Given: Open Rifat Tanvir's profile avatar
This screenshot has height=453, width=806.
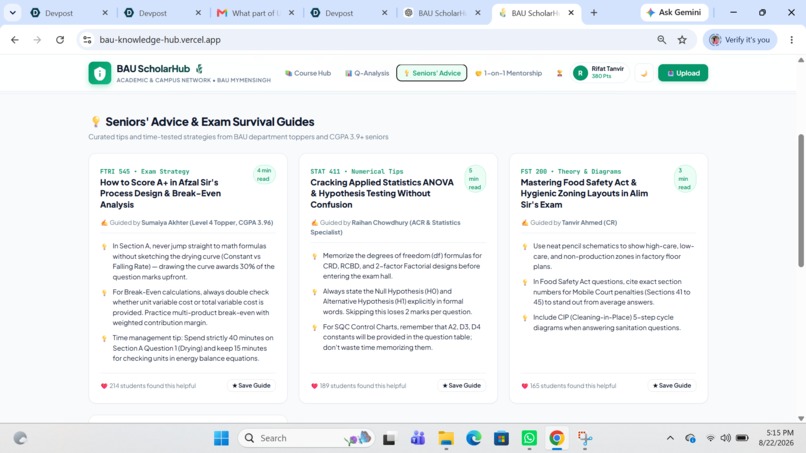Looking at the screenshot, I should tap(580, 73).
